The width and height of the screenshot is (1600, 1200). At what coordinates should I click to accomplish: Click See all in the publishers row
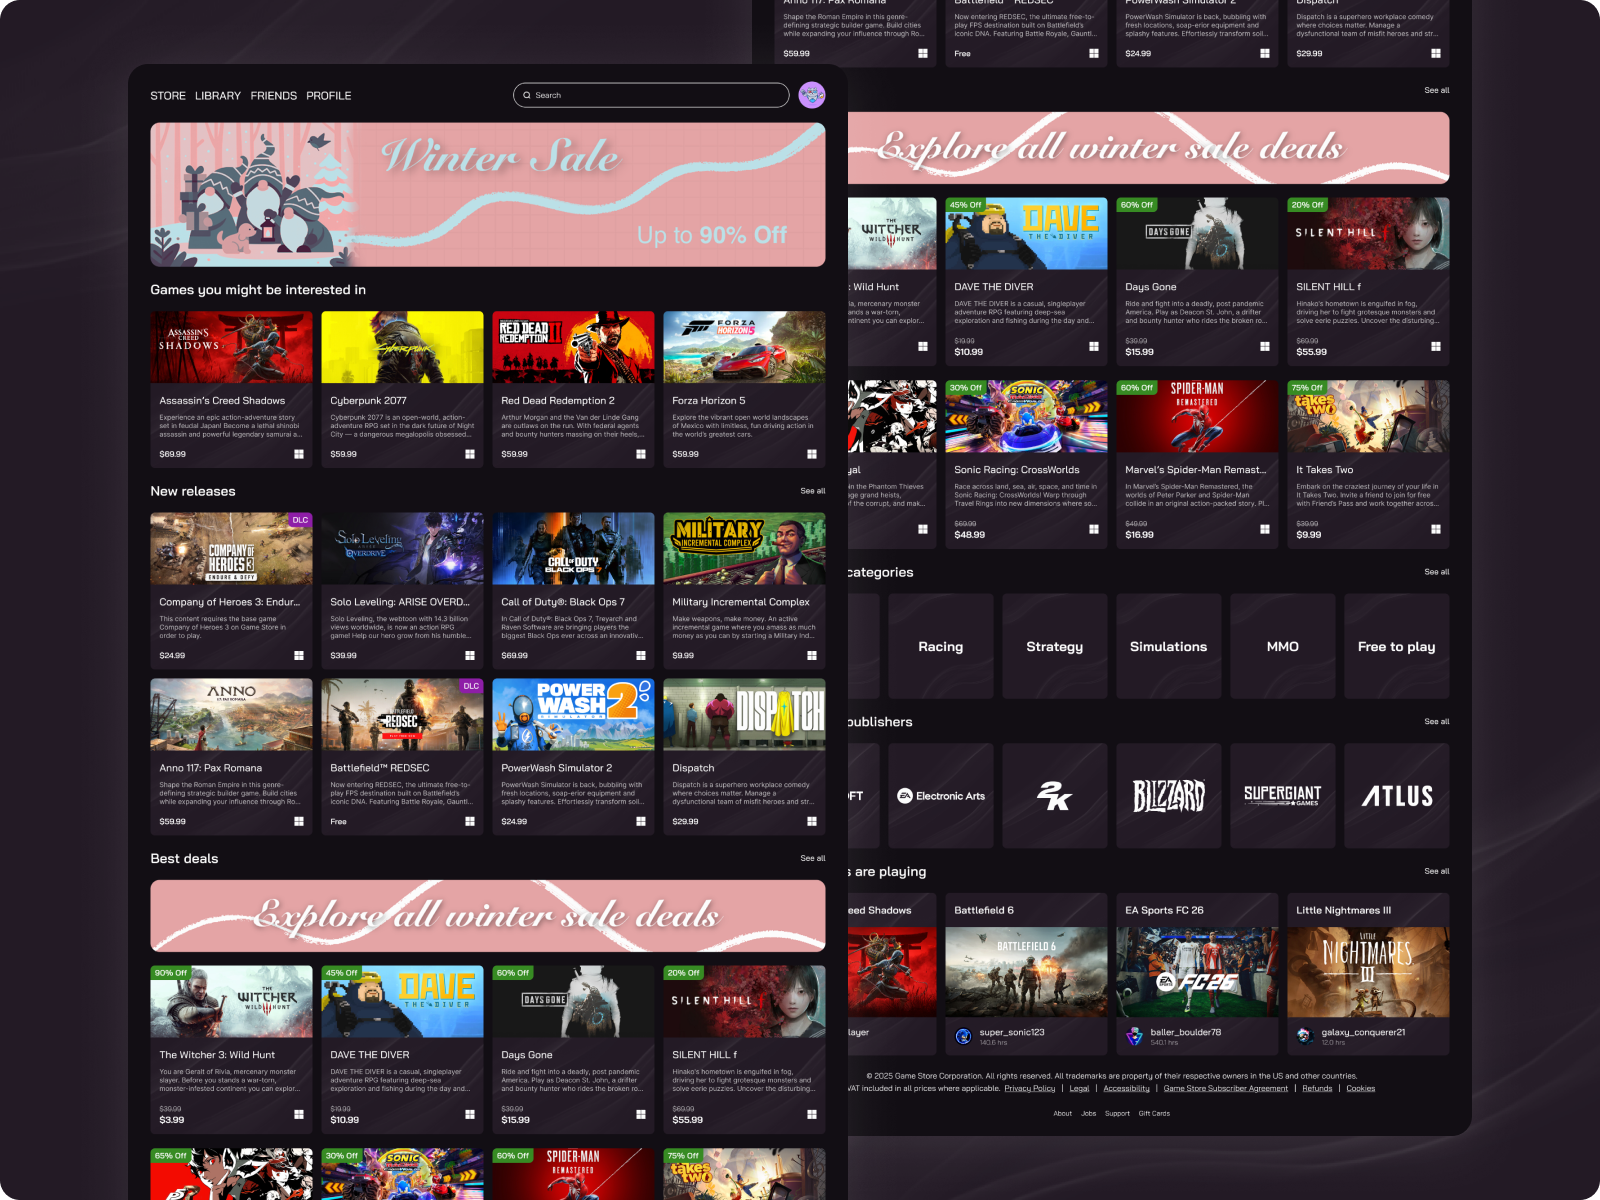coord(1437,721)
